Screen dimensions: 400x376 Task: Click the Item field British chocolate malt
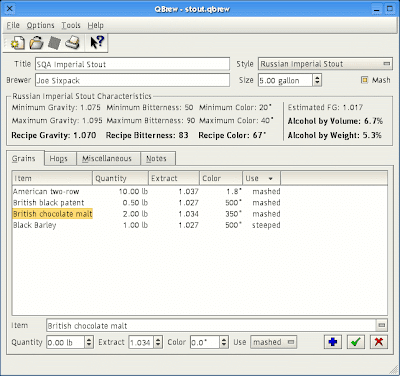211,325
